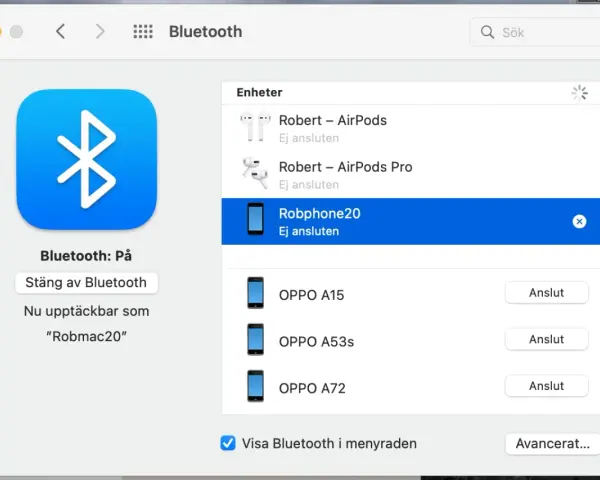Select the Robert – AirPods row
This screenshot has height=480, width=600.
[x=411, y=128]
